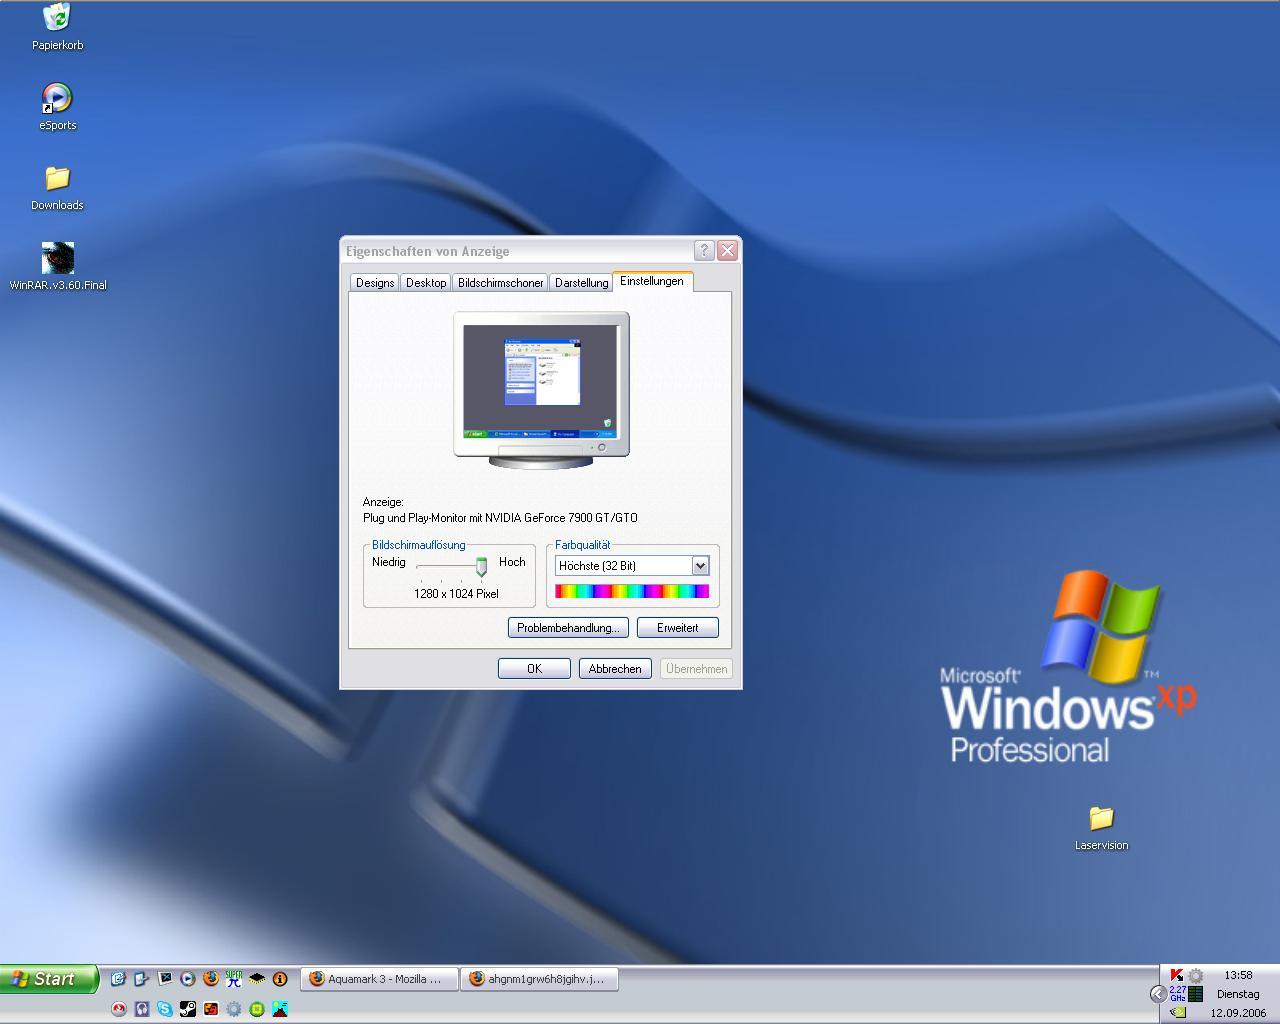Click the 13:58 clock in taskbar

pyautogui.click(x=1238, y=975)
